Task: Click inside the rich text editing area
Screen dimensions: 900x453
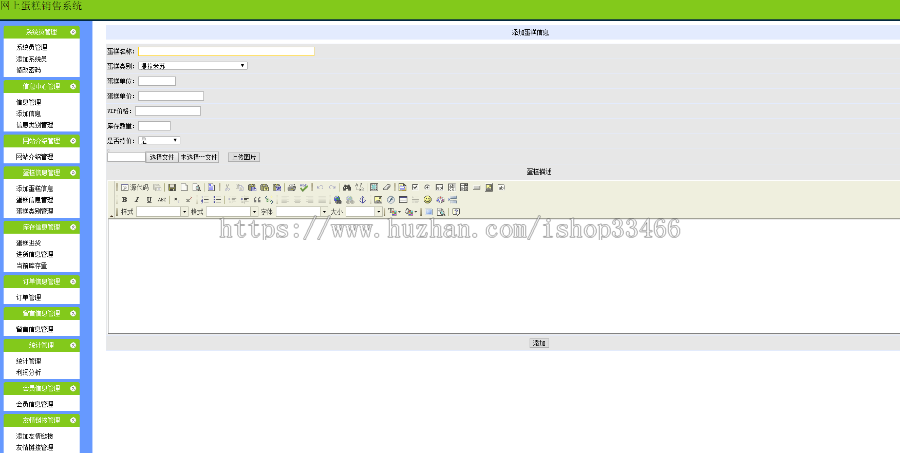Action: pos(504,276)
